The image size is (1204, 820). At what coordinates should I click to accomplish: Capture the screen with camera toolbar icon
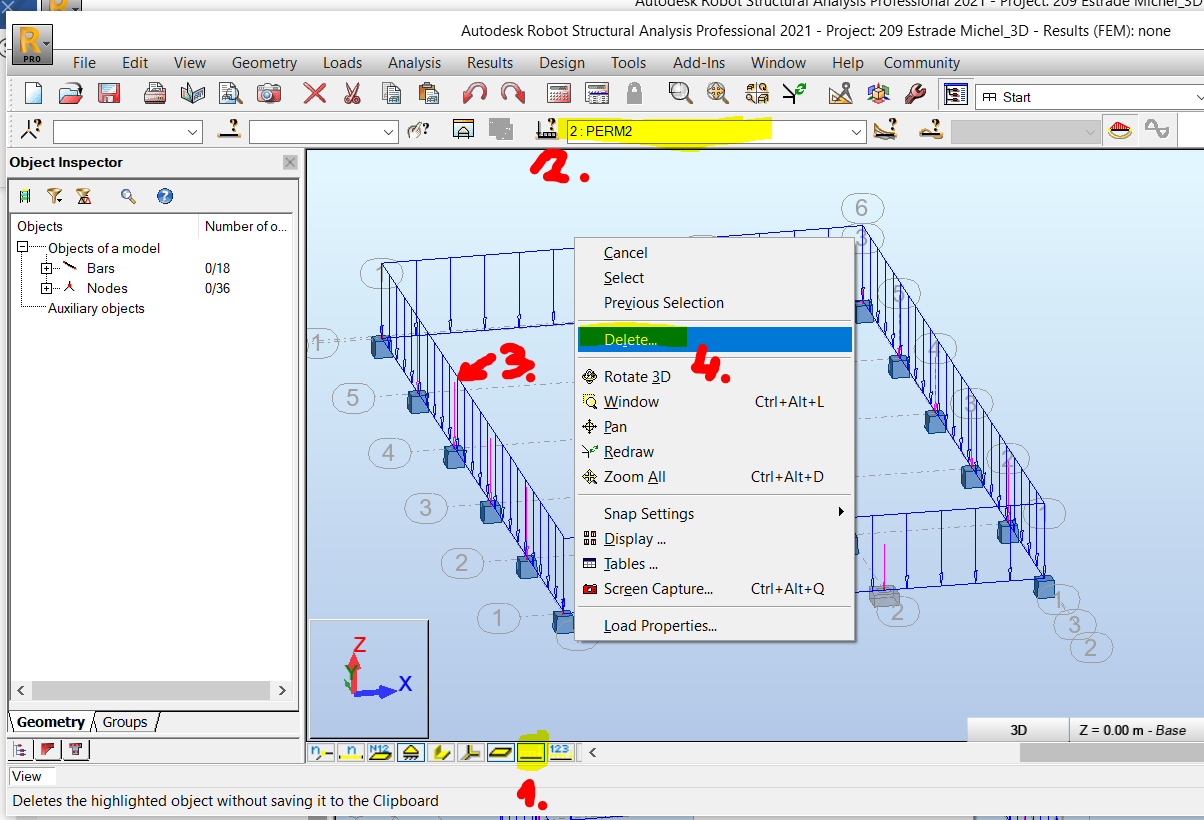click(268, 94)
